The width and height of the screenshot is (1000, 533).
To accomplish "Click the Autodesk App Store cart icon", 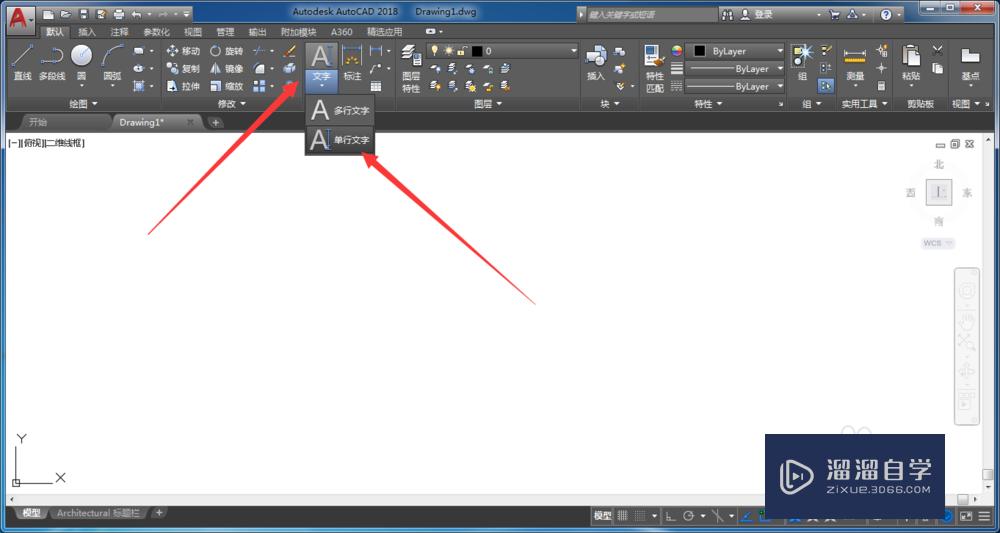I will click(835, 15).
